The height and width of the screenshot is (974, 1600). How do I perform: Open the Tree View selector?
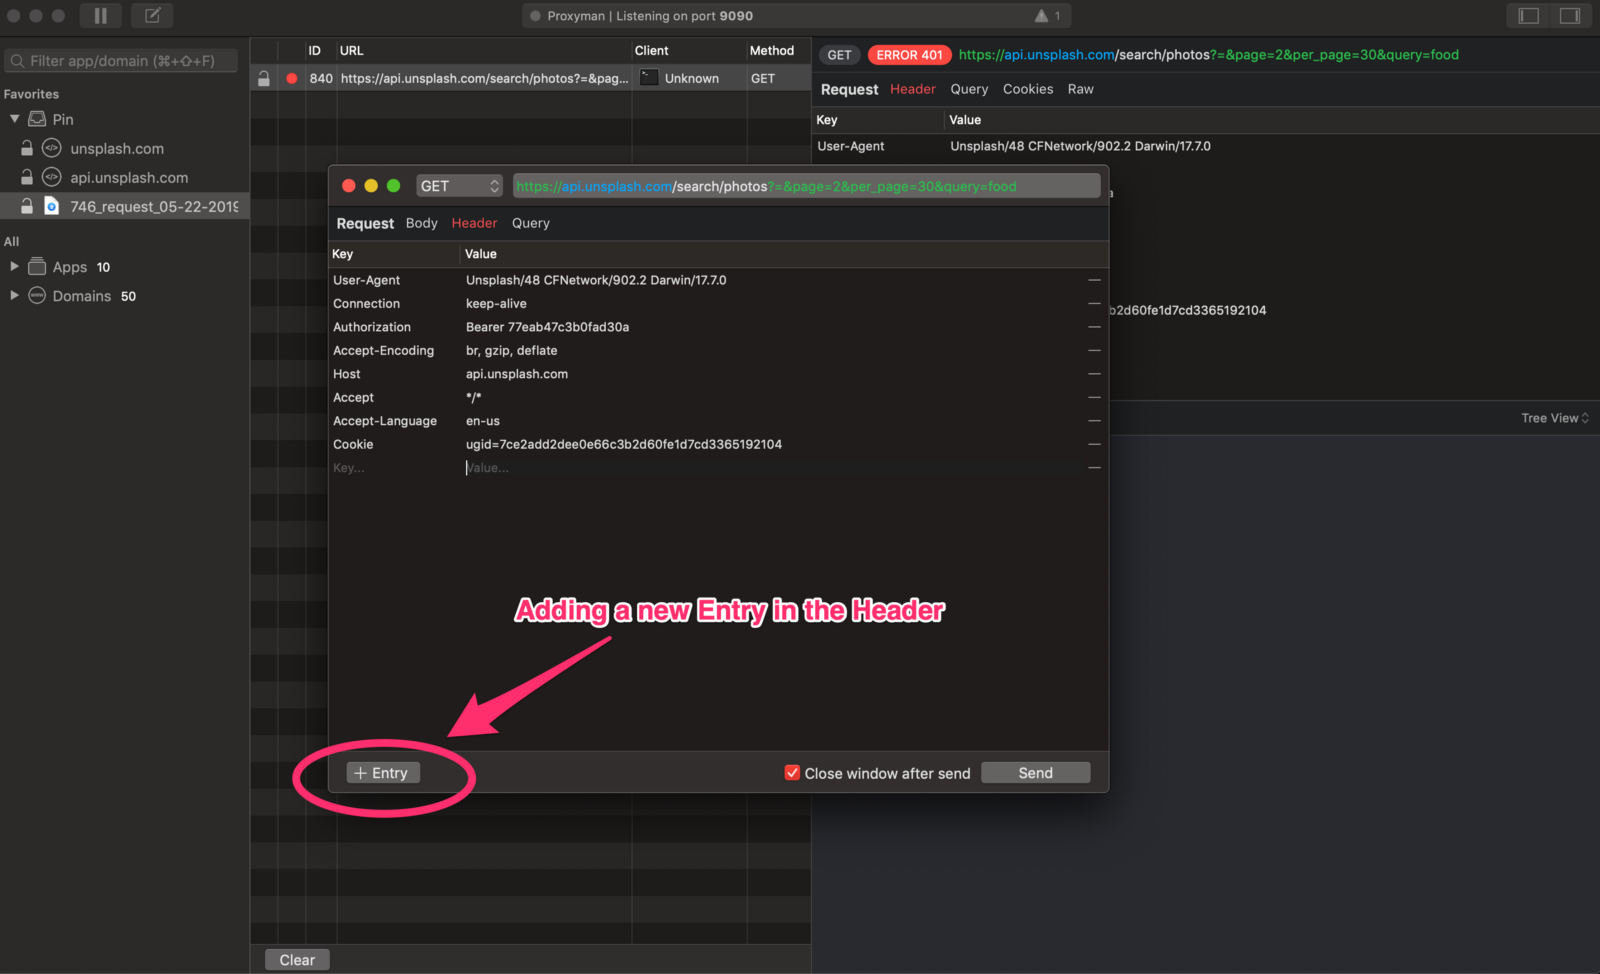coord(1555,418)
